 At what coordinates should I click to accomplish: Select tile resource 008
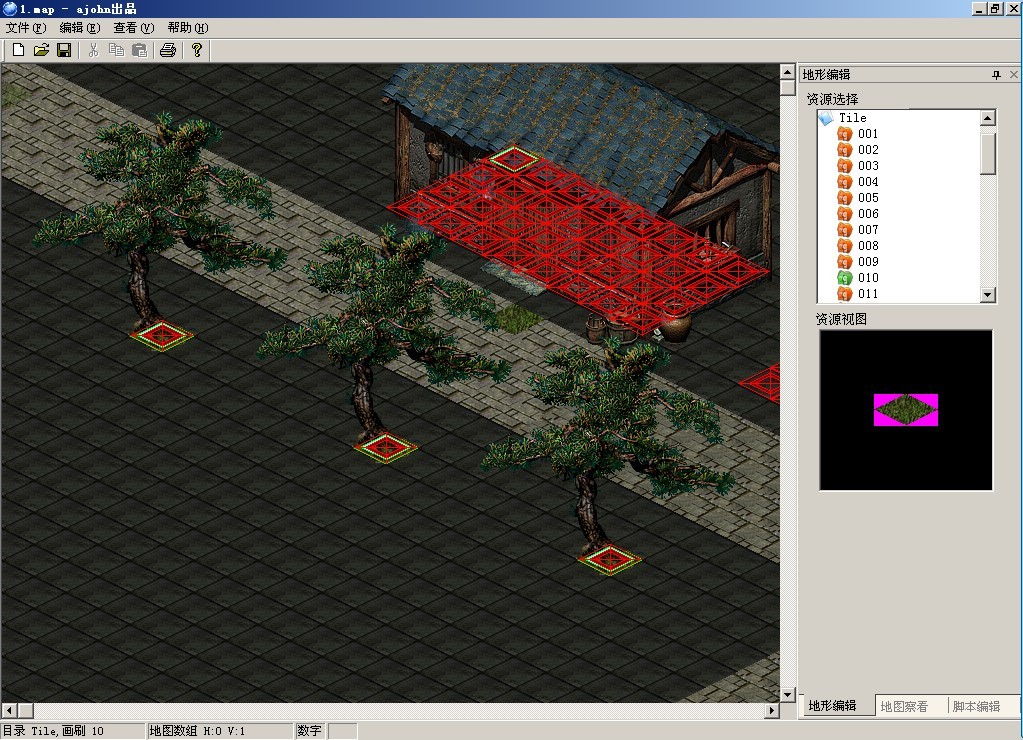868,245
